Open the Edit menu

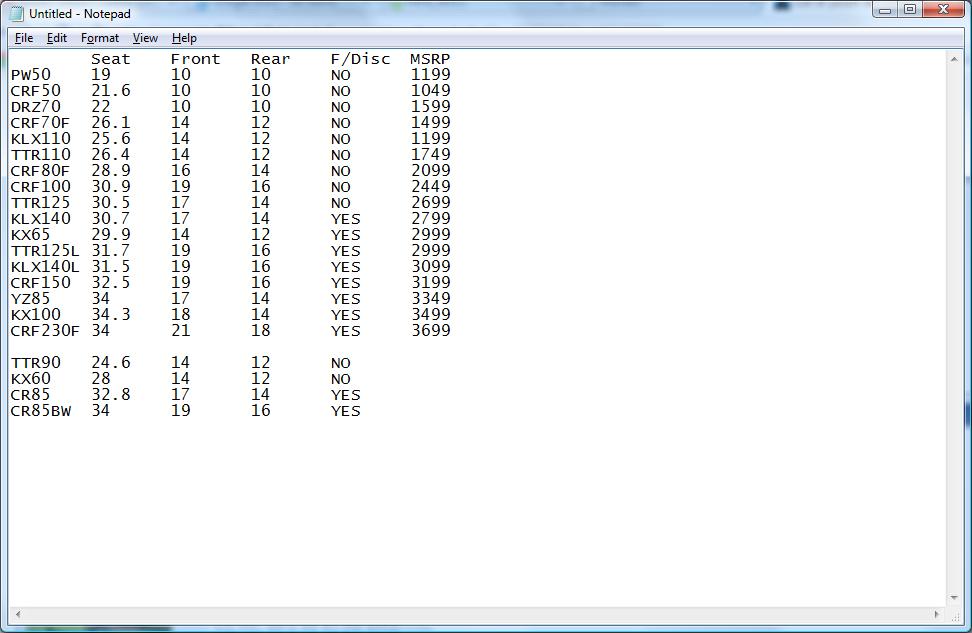coord(56,38)
